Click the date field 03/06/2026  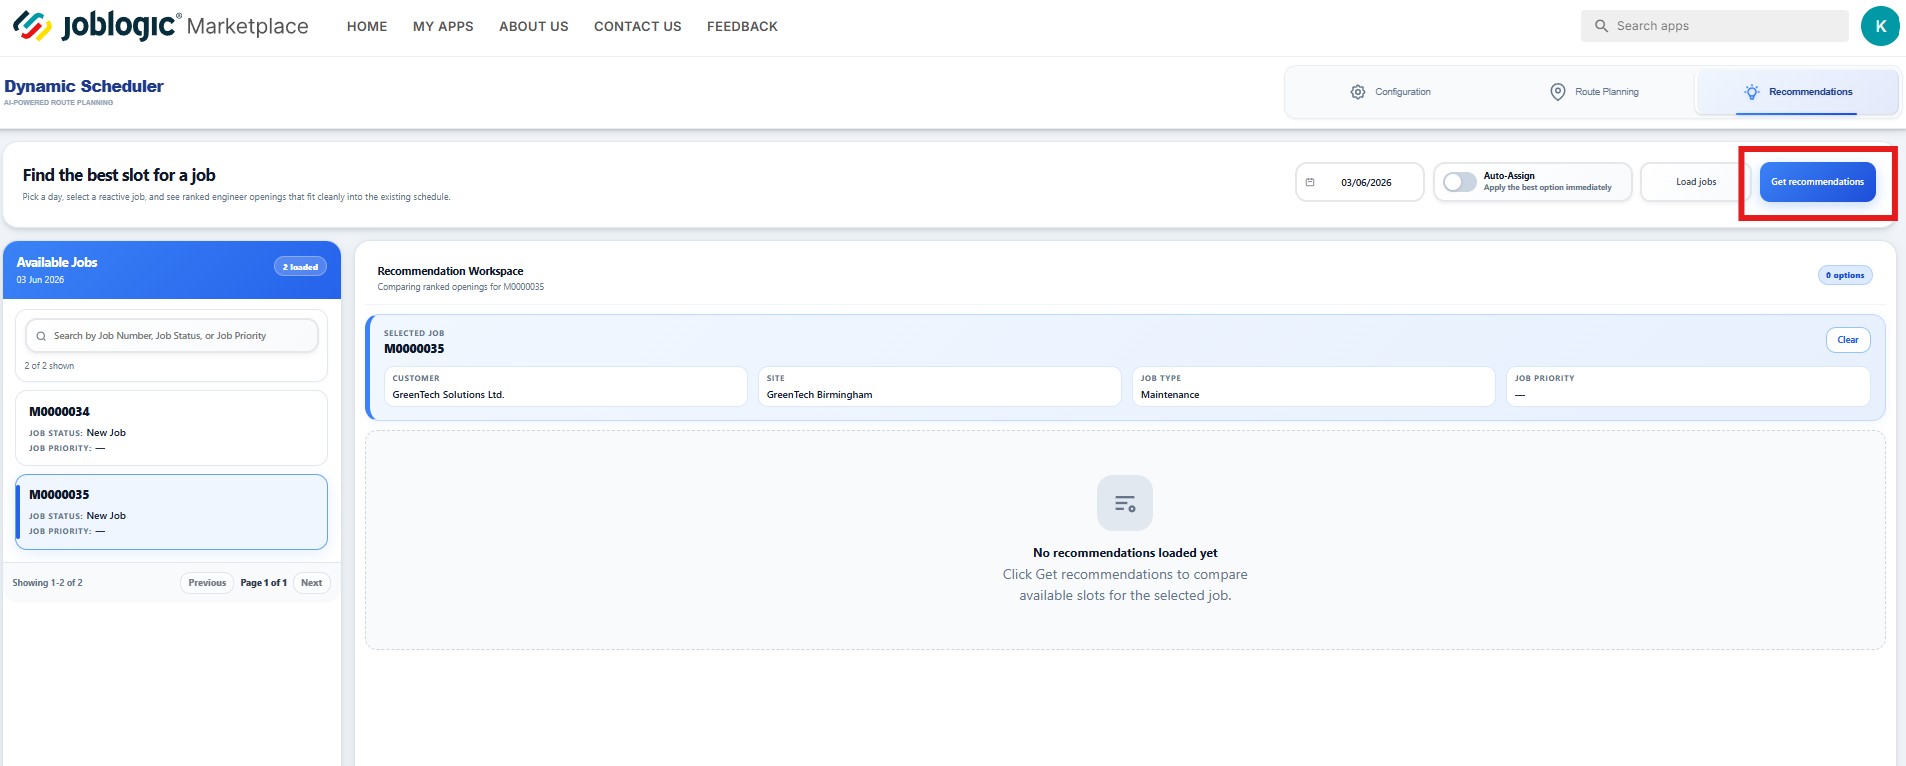pyautogui.click(x=1360, y=182)
